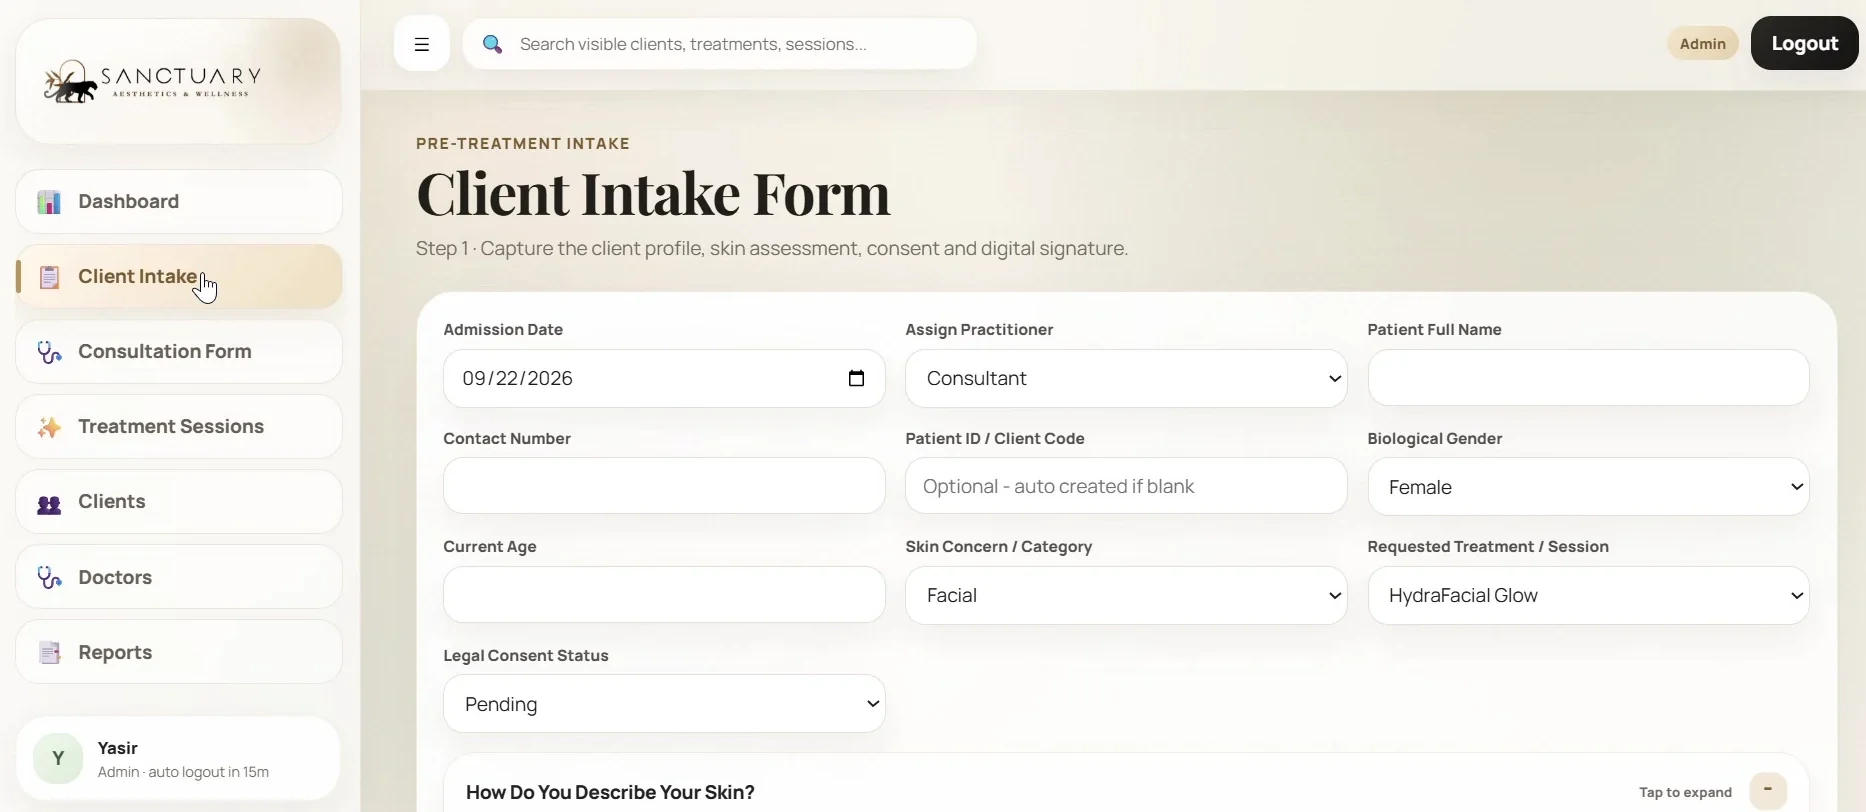Open the Doctors menu item

(179, 577)
